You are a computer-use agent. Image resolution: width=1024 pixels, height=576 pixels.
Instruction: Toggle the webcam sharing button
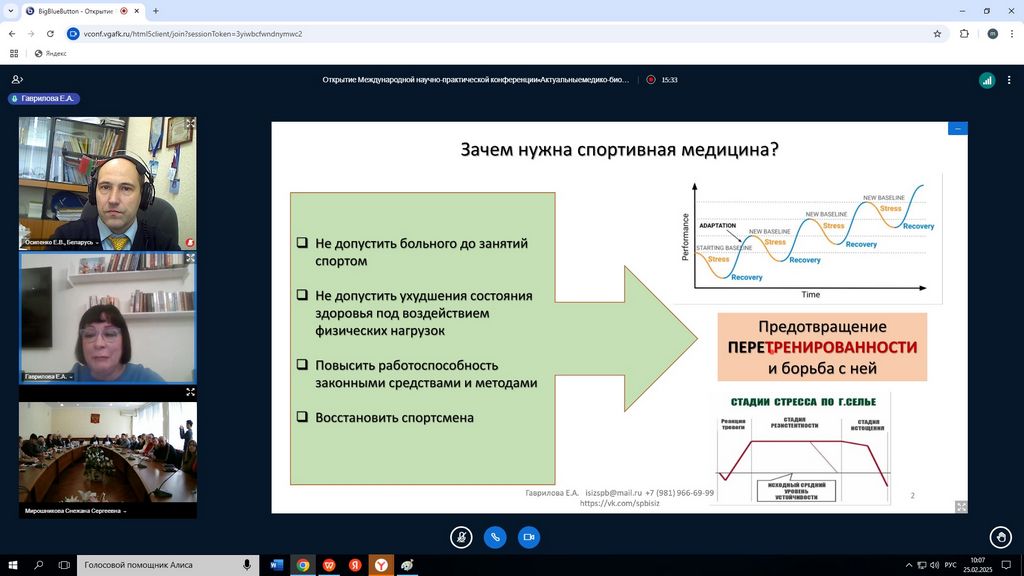click(529, 537)
